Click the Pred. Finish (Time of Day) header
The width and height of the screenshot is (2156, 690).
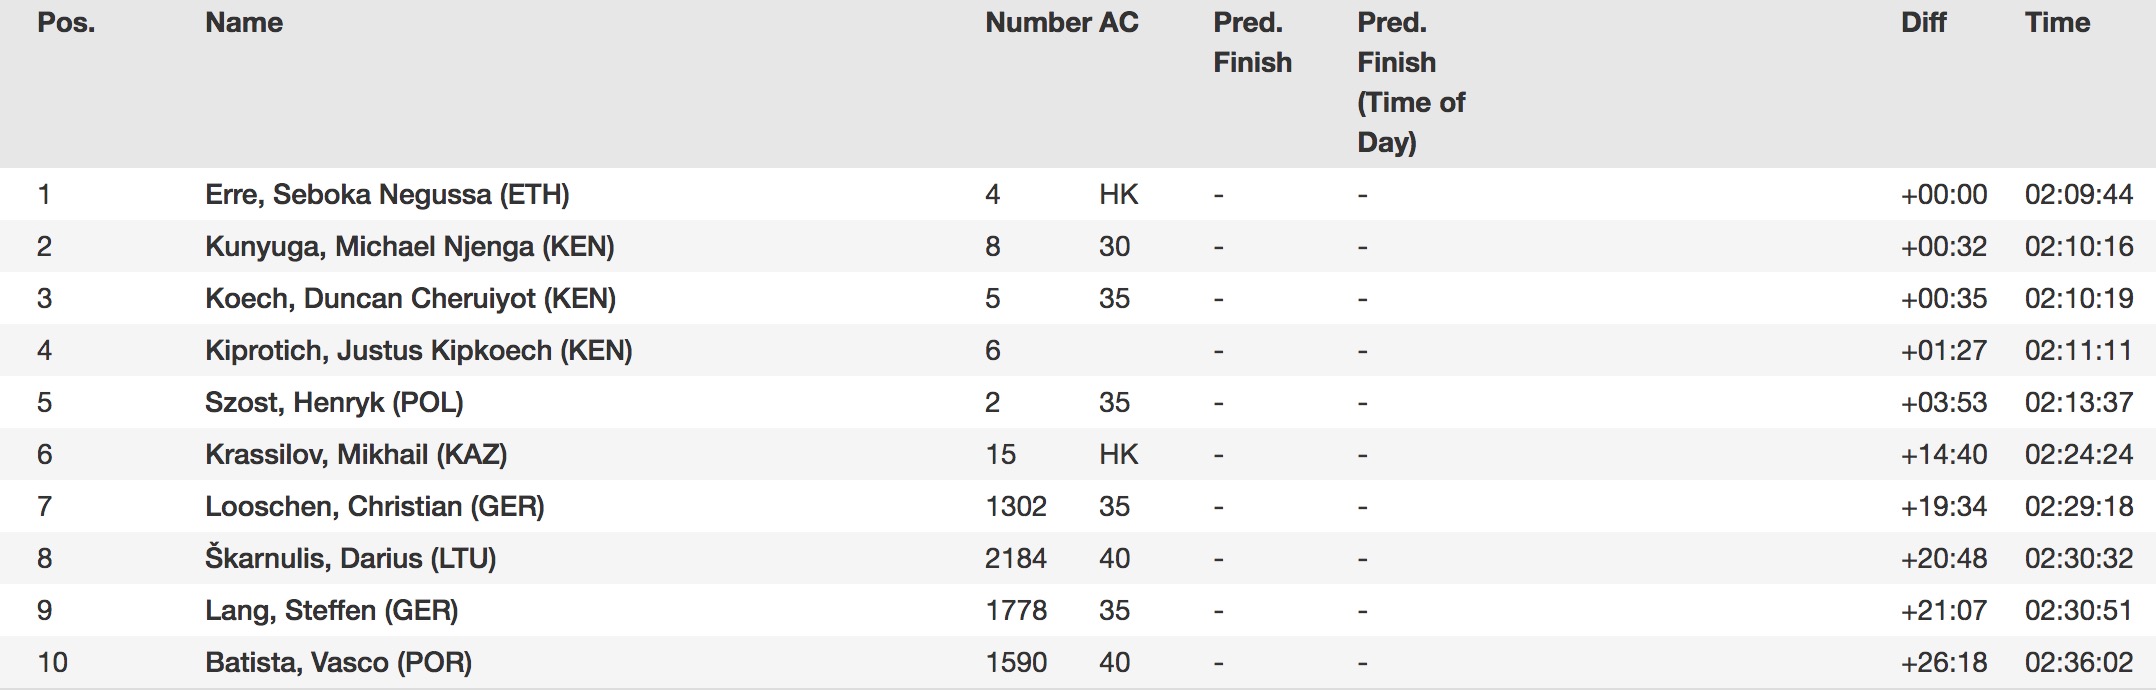[1411, 82]
